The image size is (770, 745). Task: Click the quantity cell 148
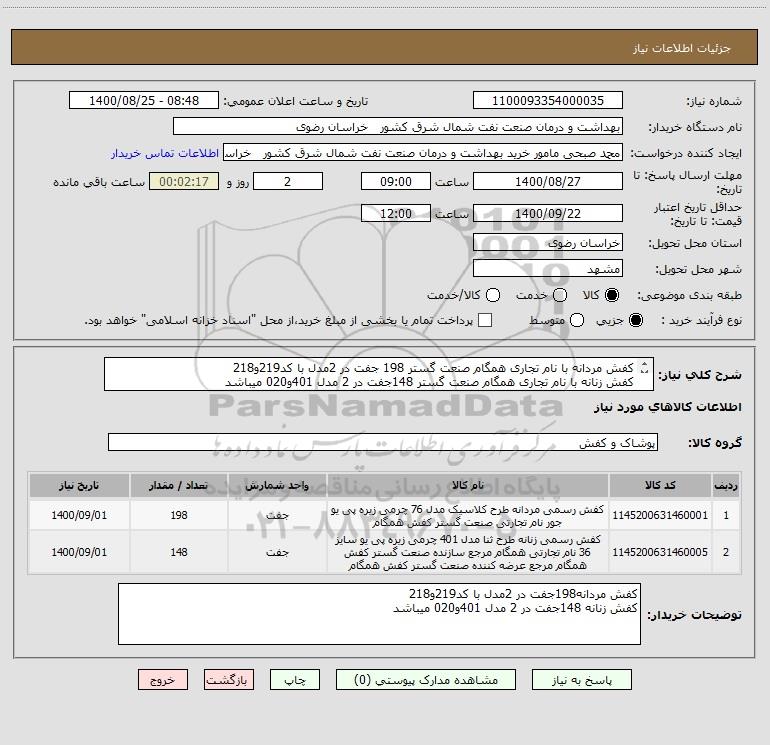179,552
